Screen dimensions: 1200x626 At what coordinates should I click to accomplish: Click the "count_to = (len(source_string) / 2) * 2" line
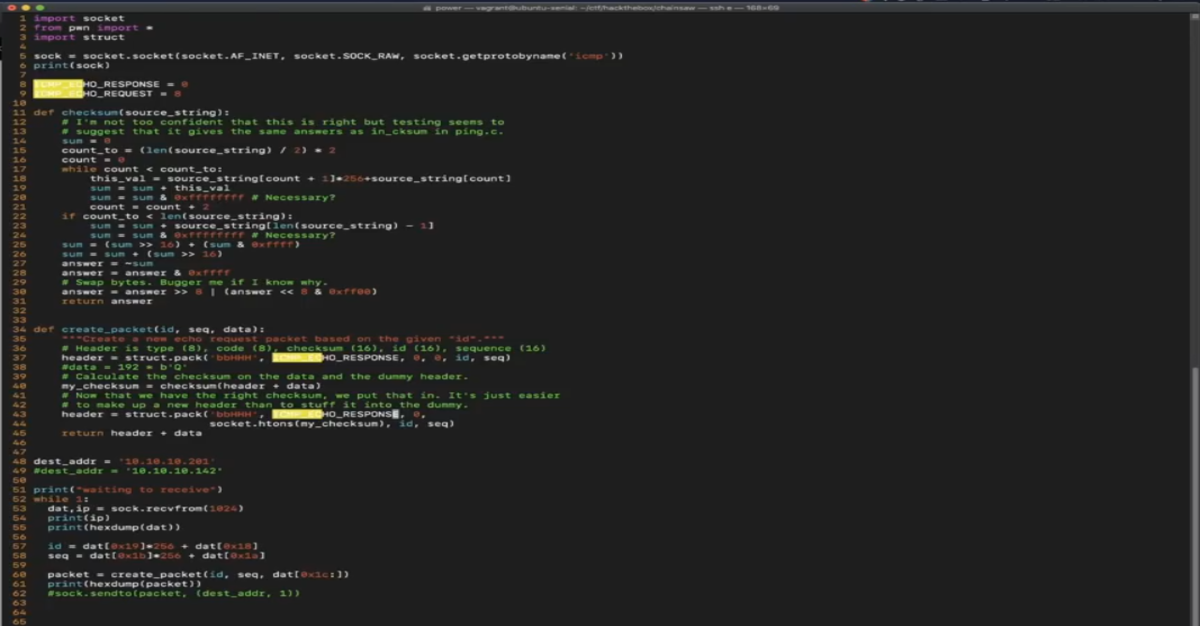click(198, 150)
